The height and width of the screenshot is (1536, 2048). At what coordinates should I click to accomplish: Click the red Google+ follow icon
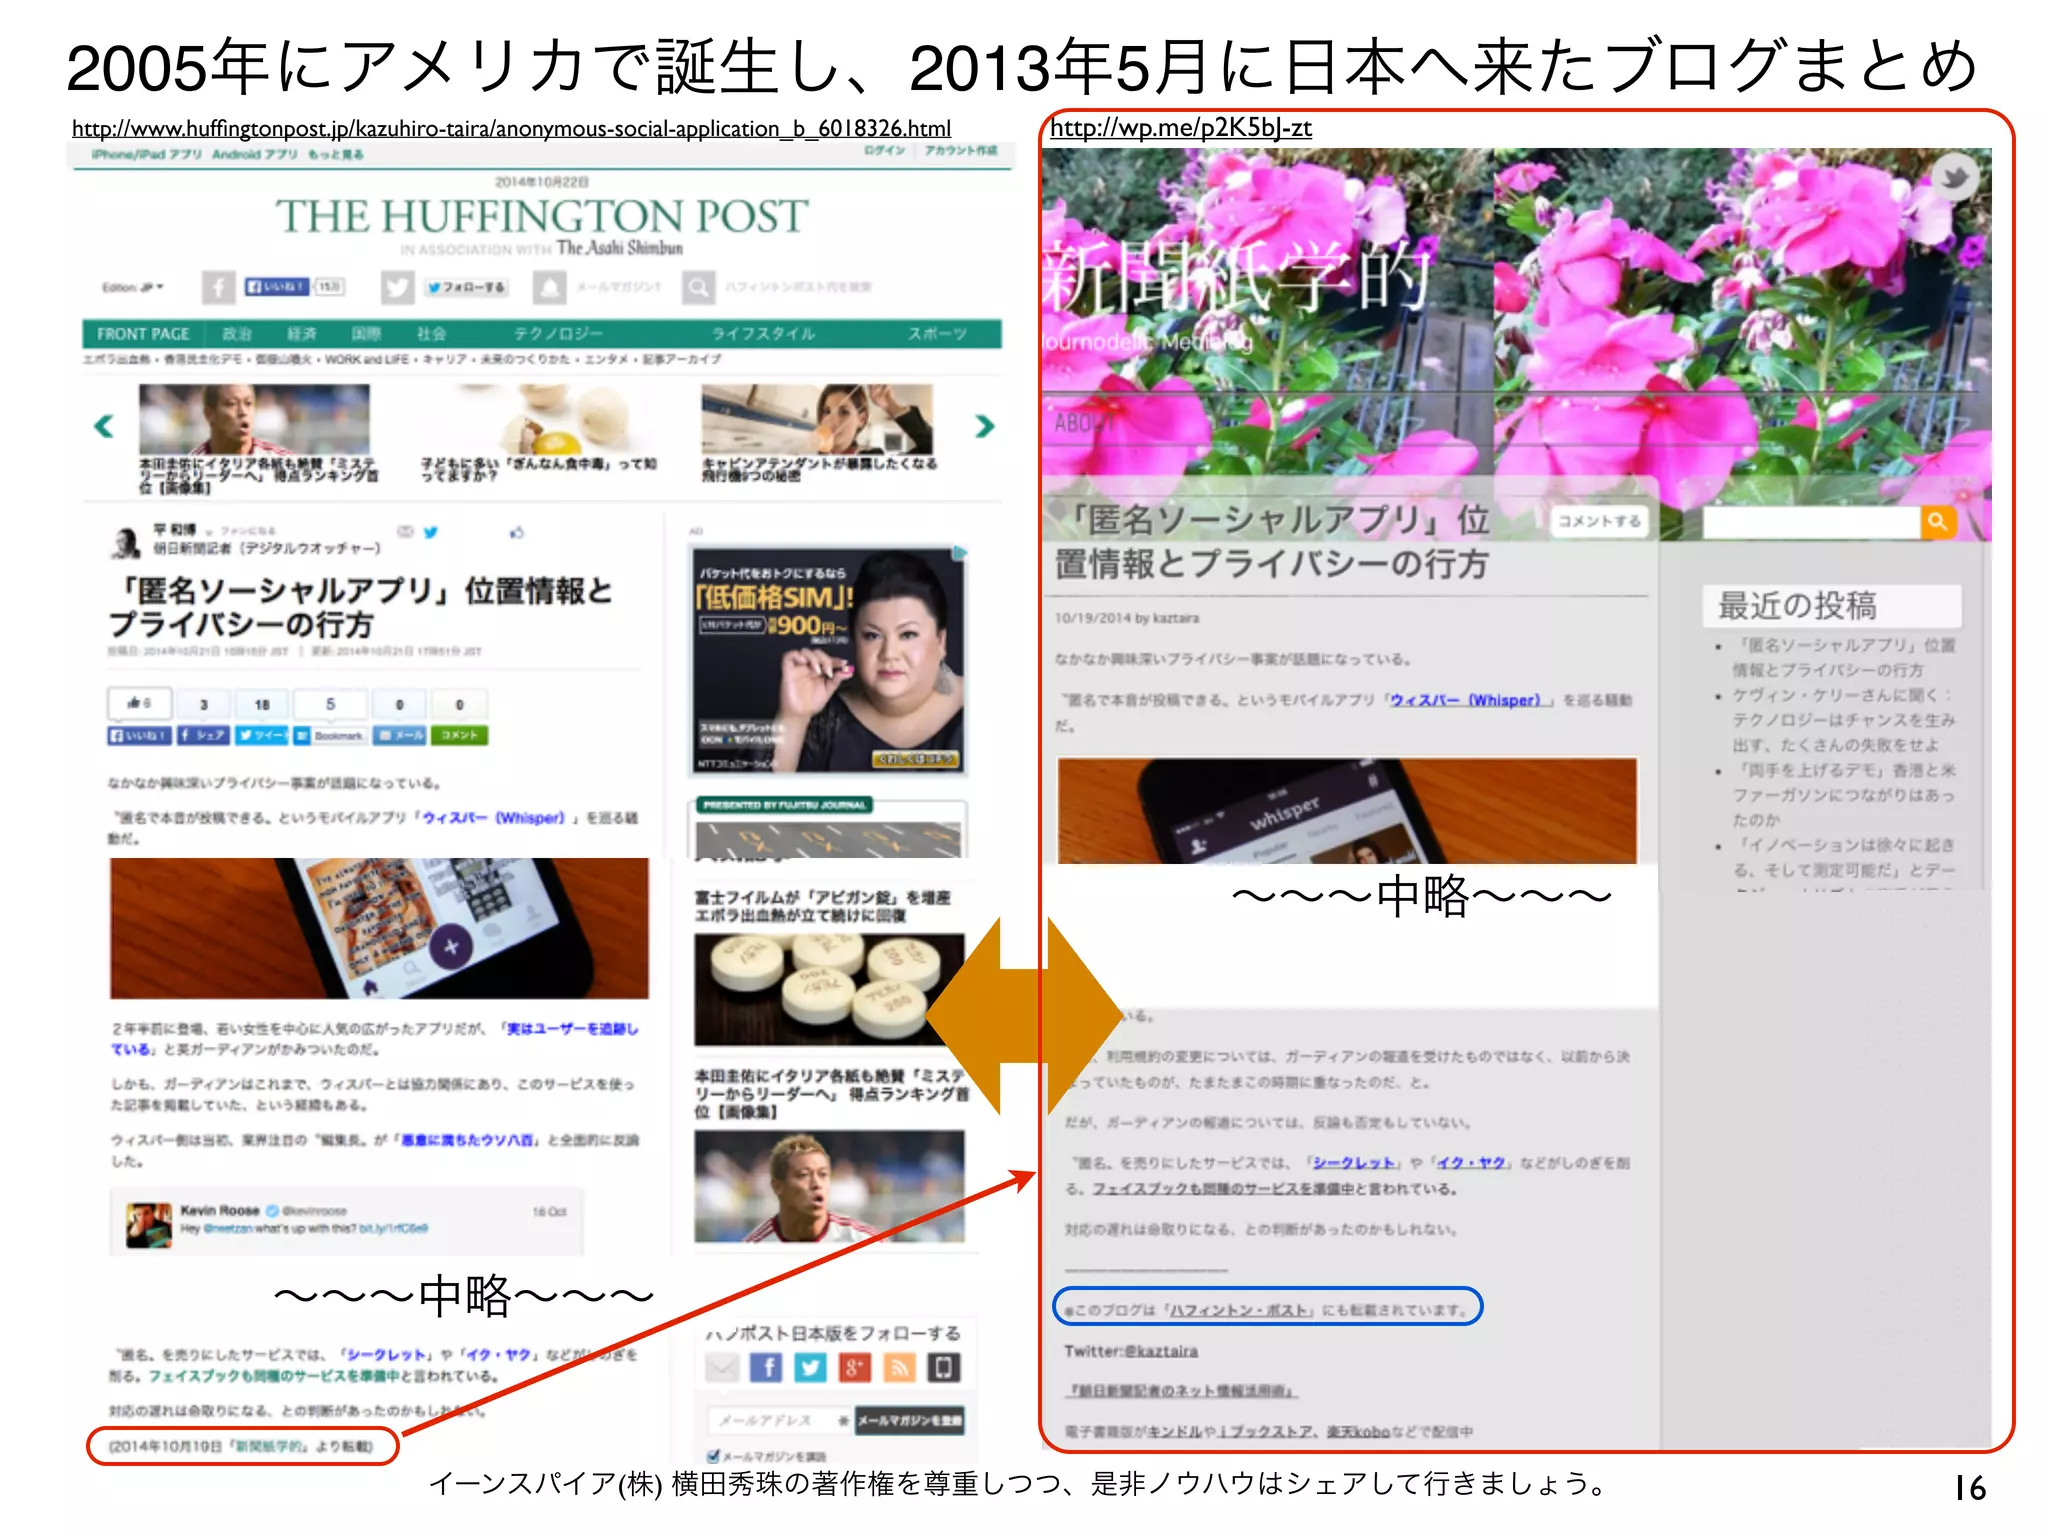click(855, 1367)
